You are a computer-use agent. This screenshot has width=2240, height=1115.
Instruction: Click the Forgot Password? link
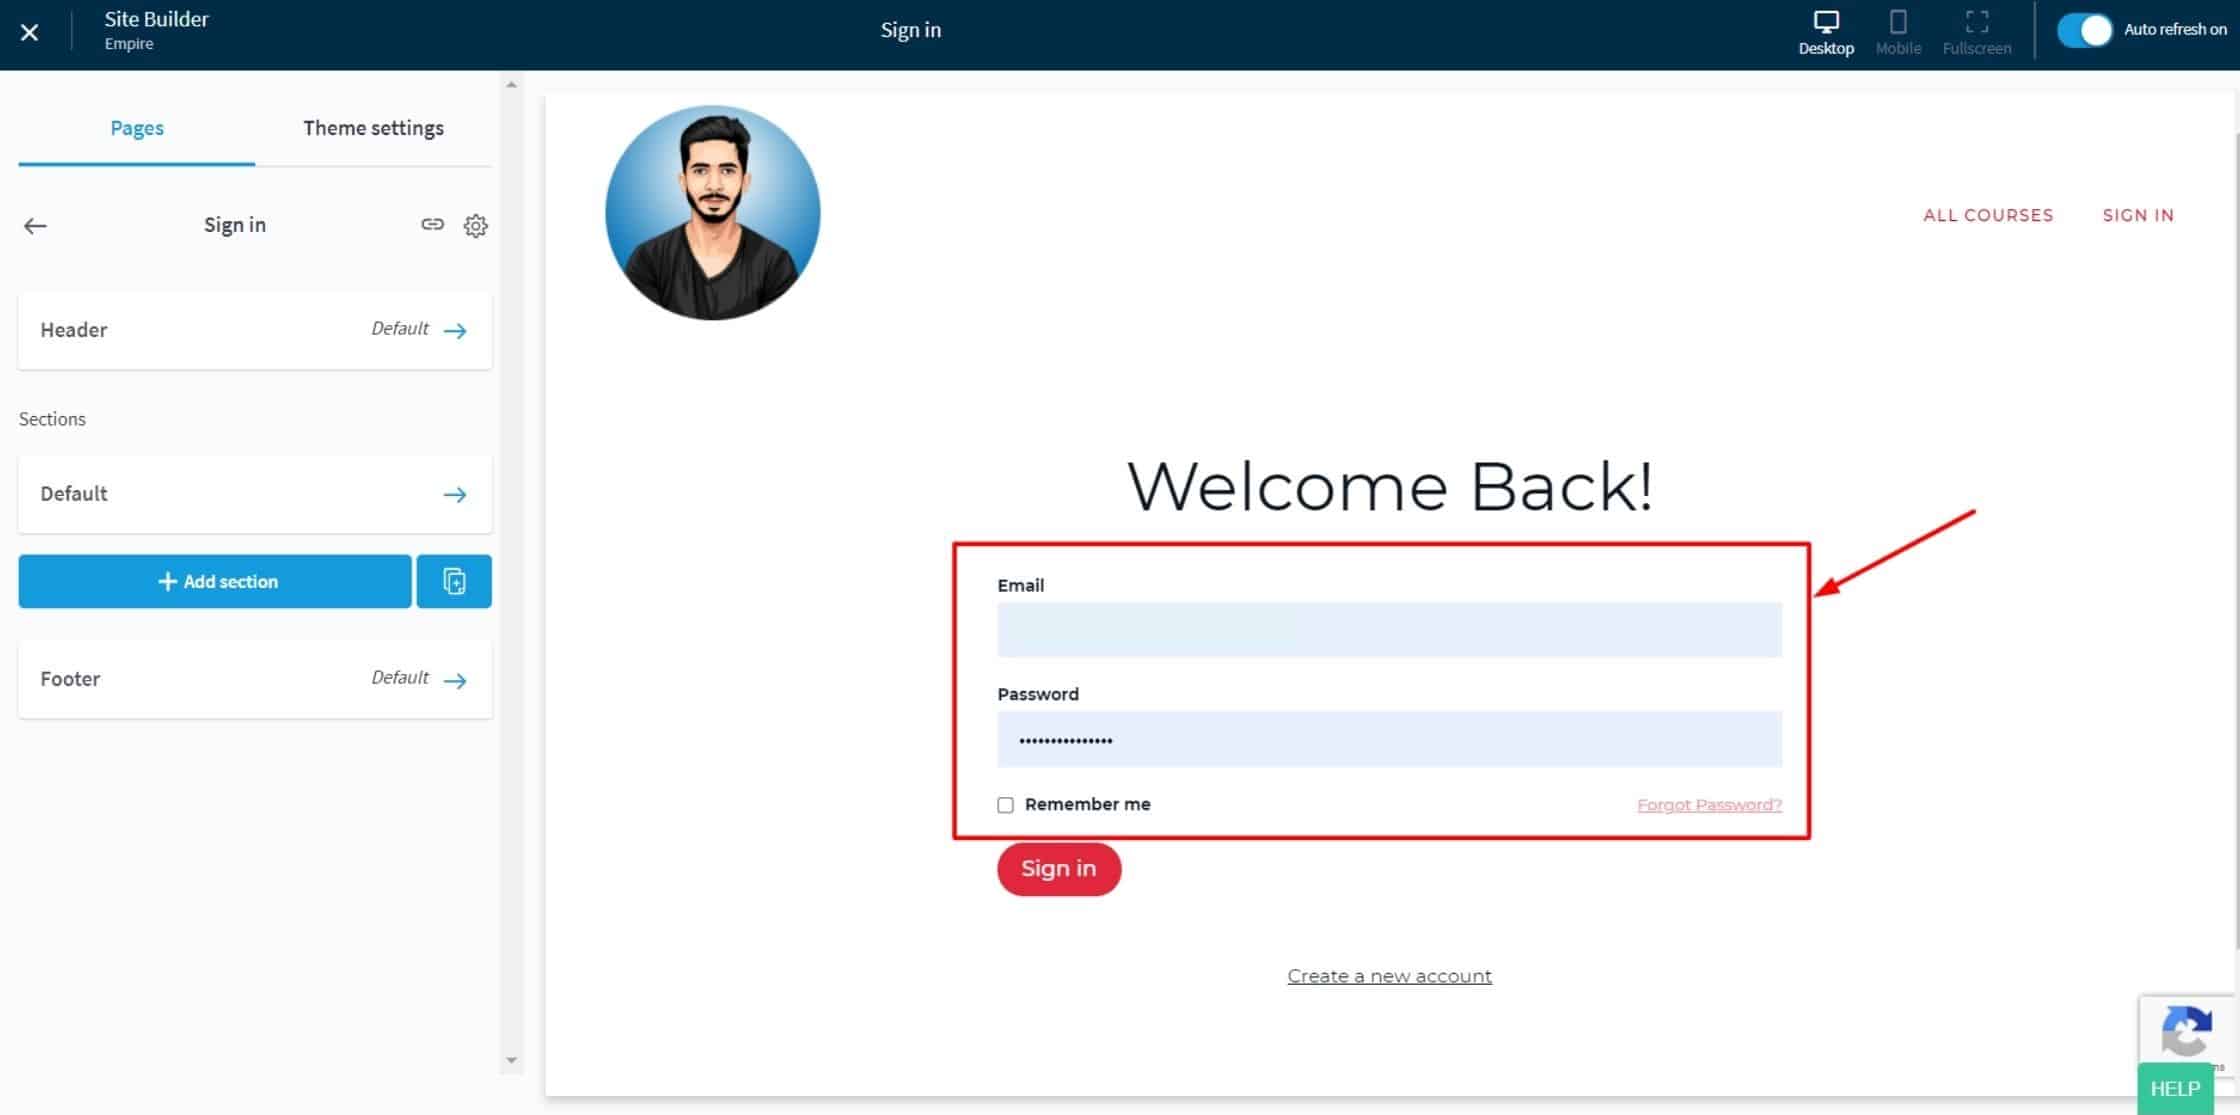[1709, 805]
